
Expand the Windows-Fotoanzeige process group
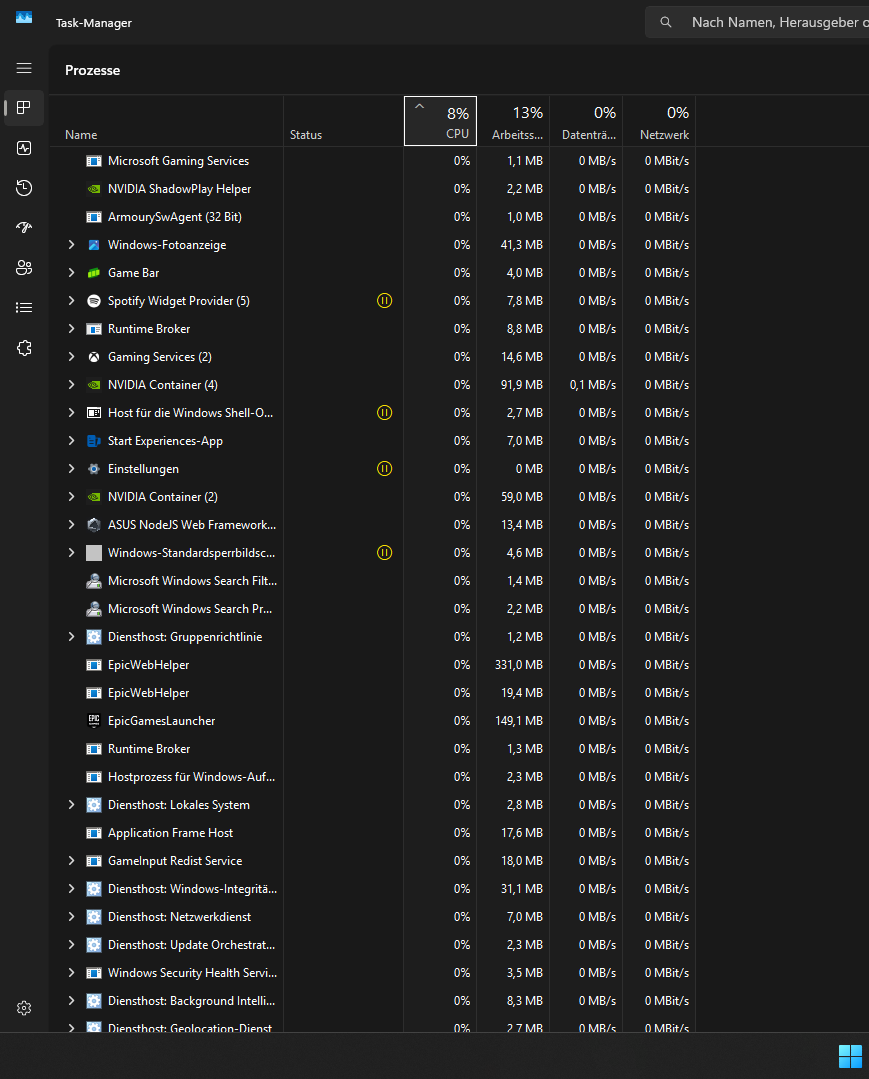72,245
